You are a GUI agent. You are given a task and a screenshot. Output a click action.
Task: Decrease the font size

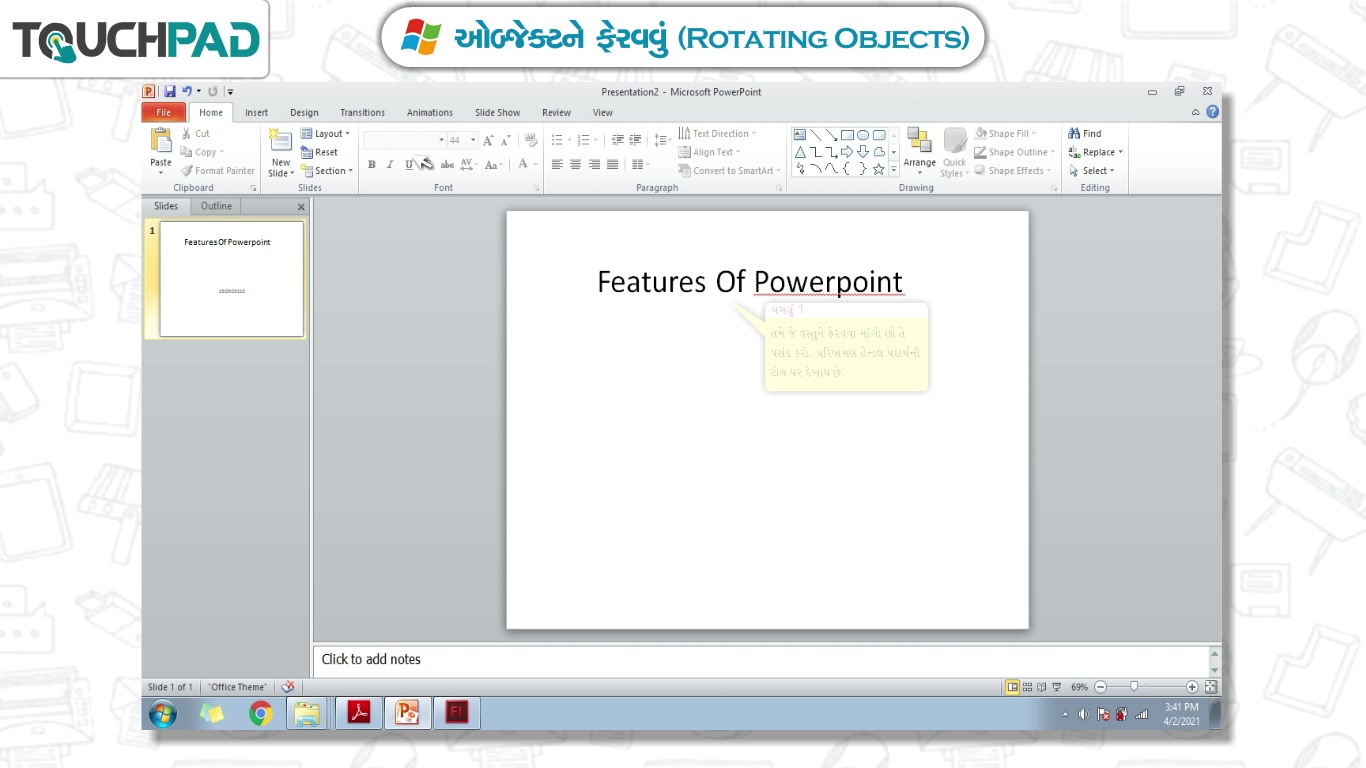[506, 141]
